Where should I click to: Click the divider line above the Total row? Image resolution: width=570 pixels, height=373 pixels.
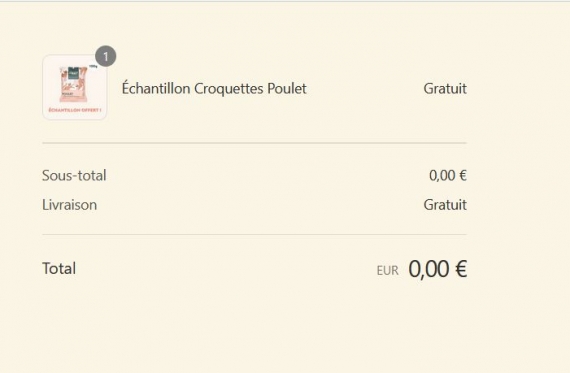(x=254, y=234)
